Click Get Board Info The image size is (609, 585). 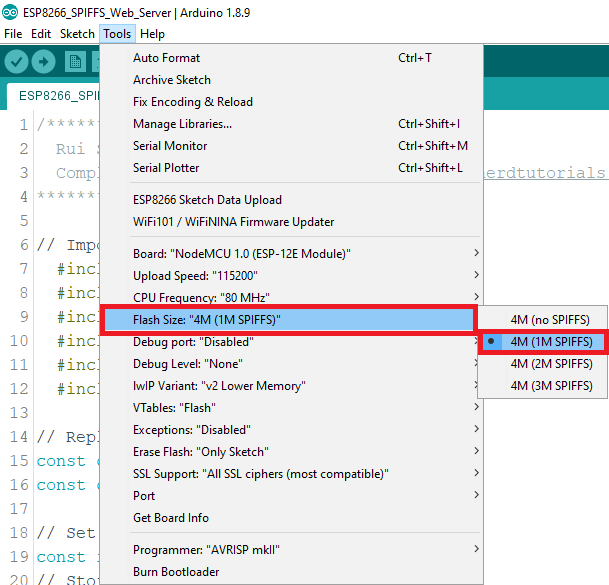pos(171,518)
